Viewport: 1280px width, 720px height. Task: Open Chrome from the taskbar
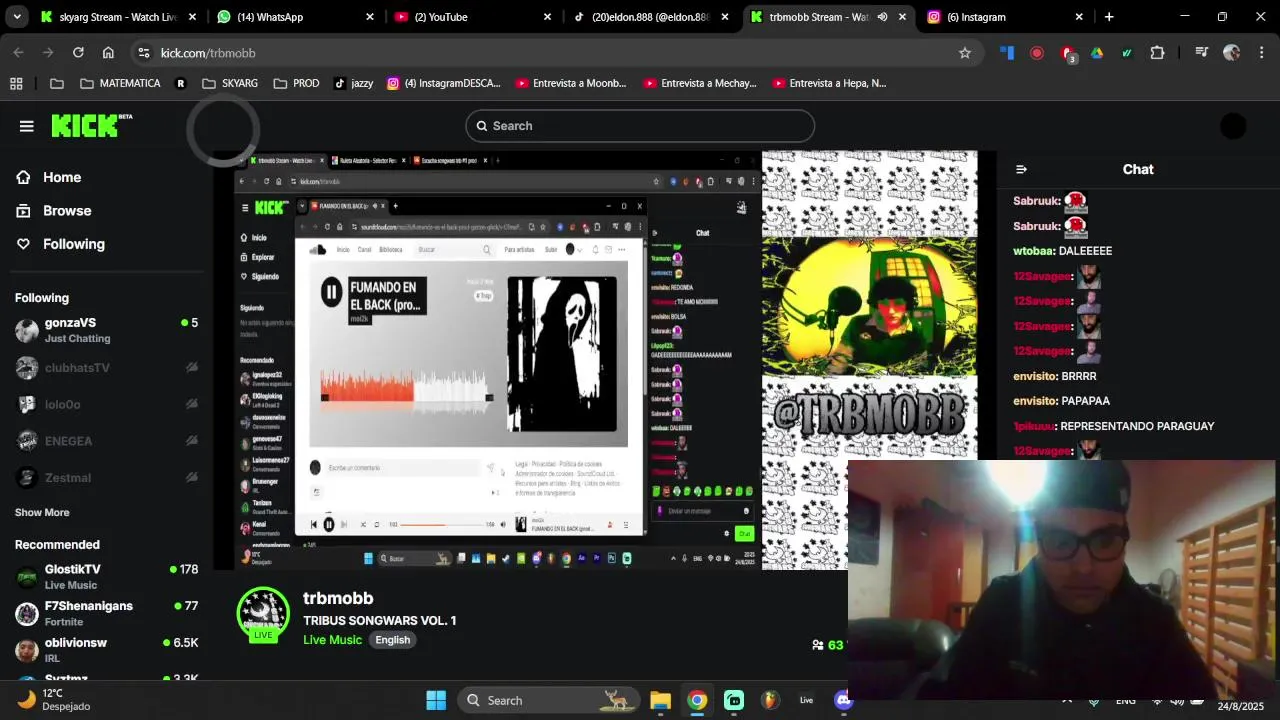[697, 700]
